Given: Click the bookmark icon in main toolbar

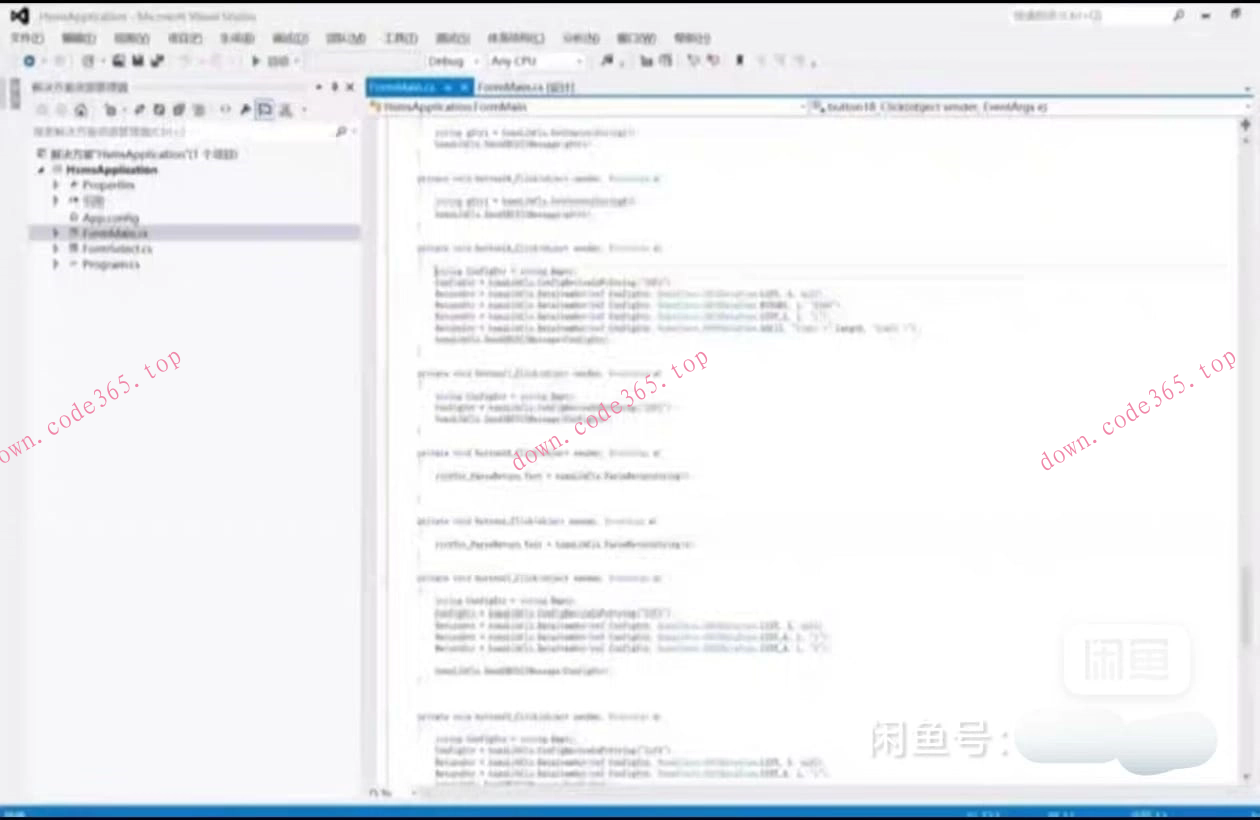Looking at the screenshot, I should [x=739, y=61].
